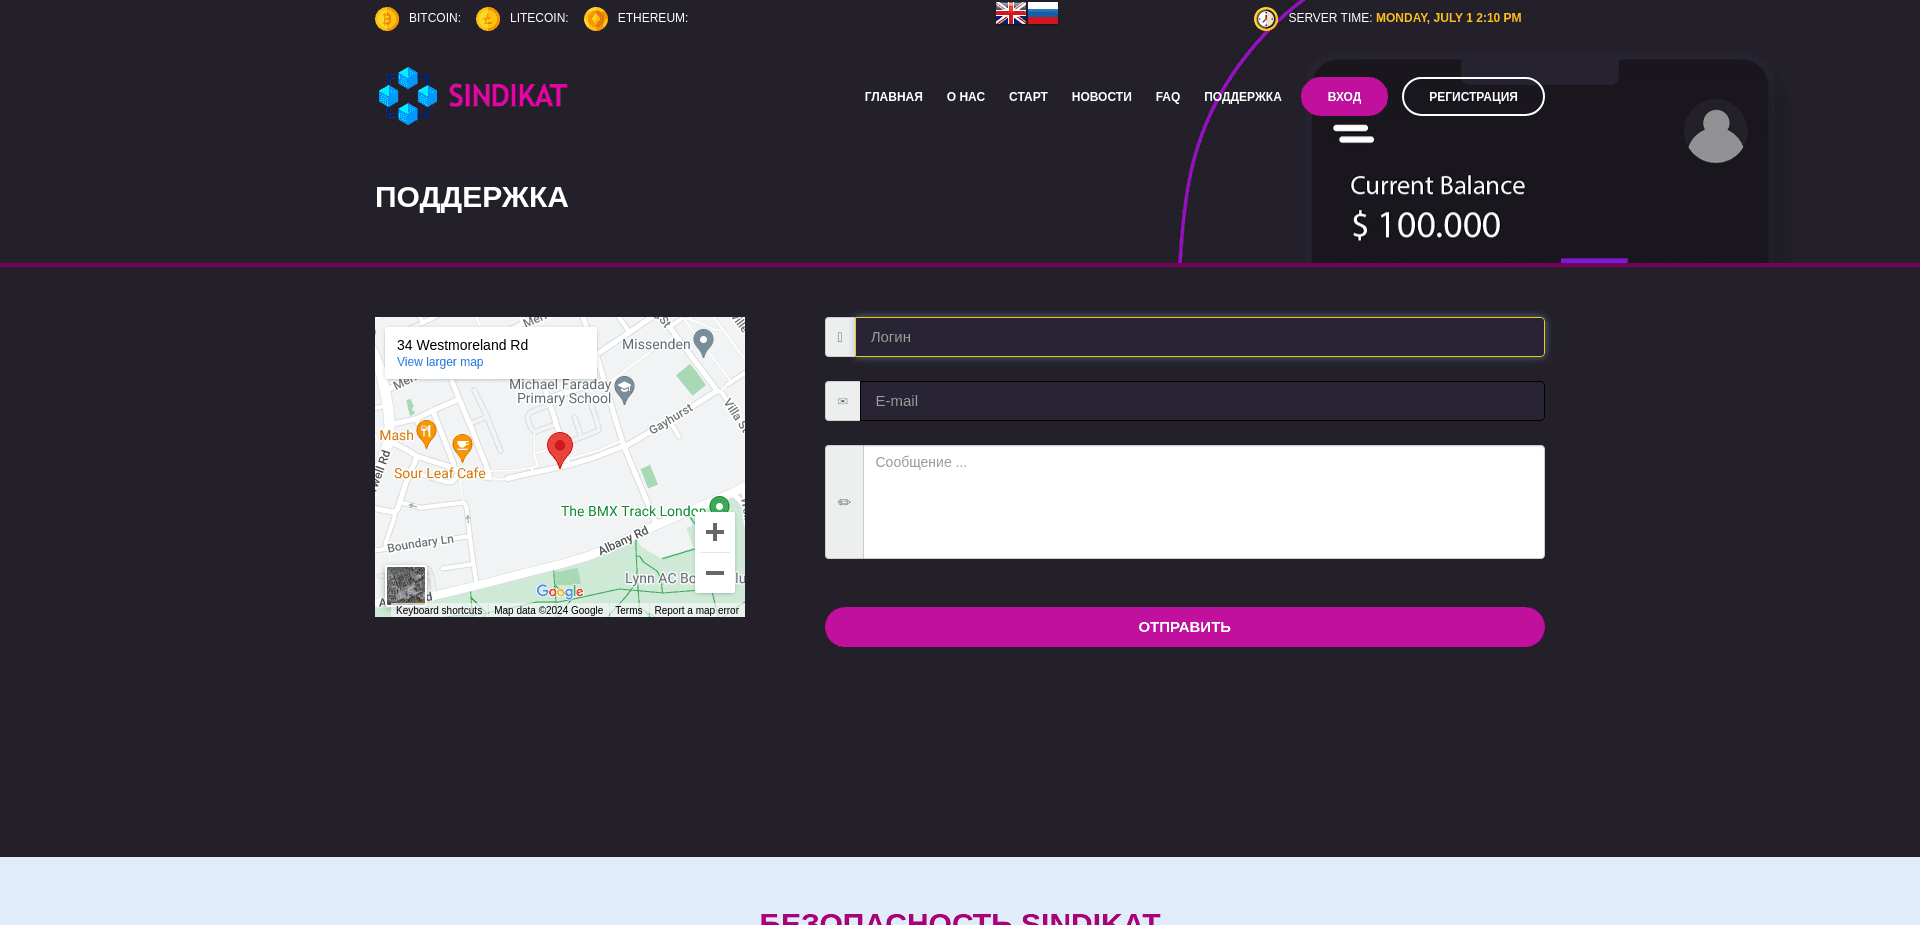
Task: Open the НОВОСТИ navigation item
Action: [1101, 96]
